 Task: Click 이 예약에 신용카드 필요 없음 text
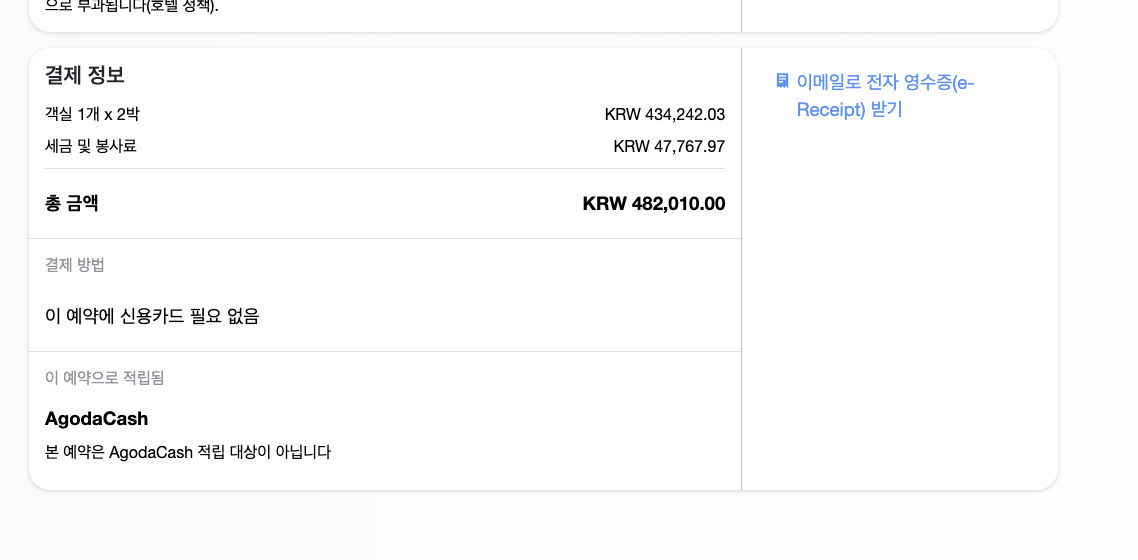click(152, 316)
